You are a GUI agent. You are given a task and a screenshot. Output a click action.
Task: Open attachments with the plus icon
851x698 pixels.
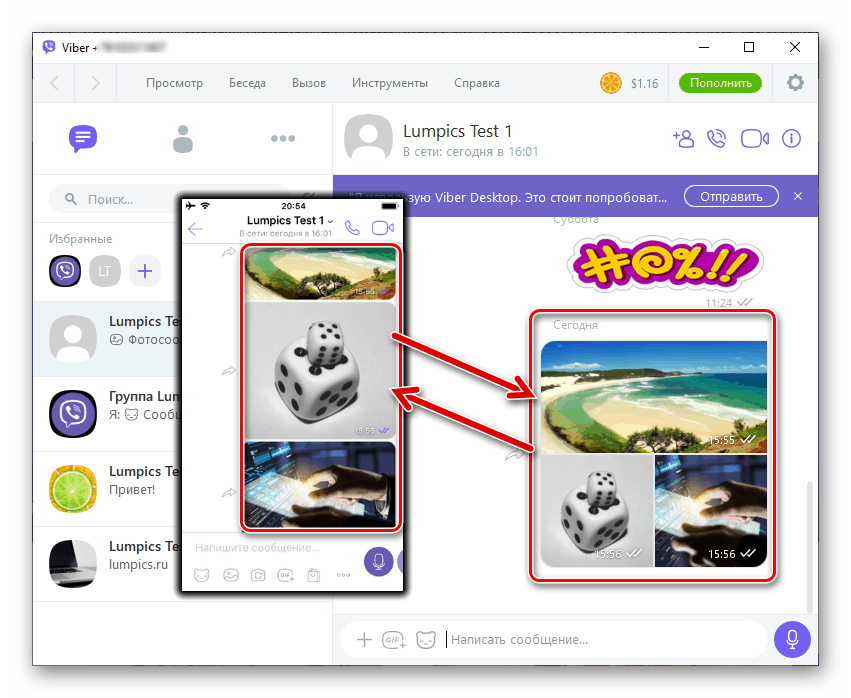364,639
